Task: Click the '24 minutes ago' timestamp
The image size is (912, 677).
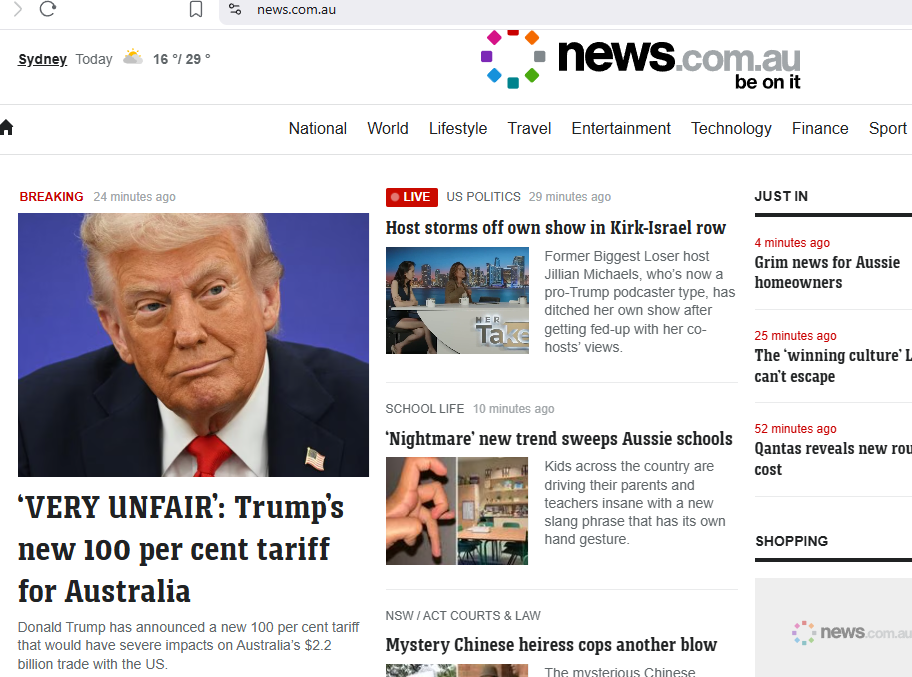Action: point(134,197)
